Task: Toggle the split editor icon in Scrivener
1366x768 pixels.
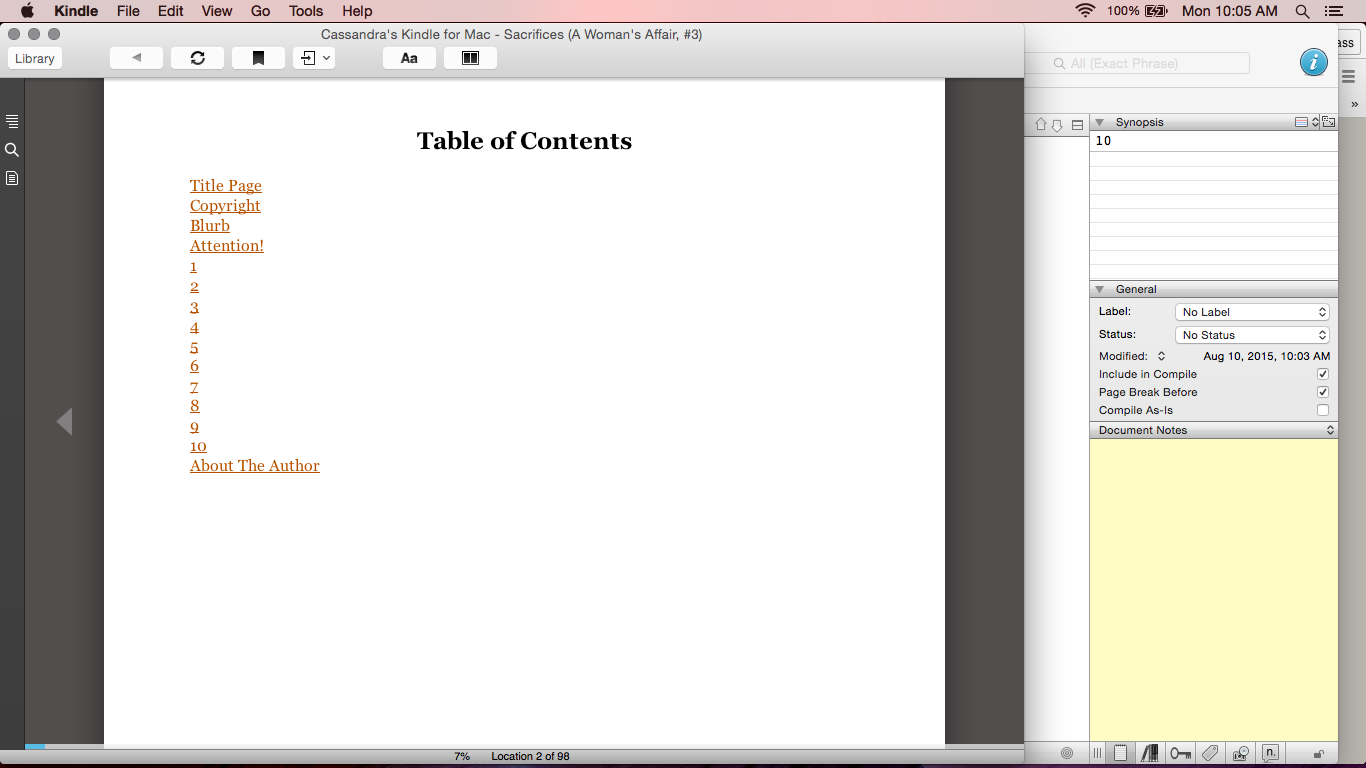Action: [1077, 125]
